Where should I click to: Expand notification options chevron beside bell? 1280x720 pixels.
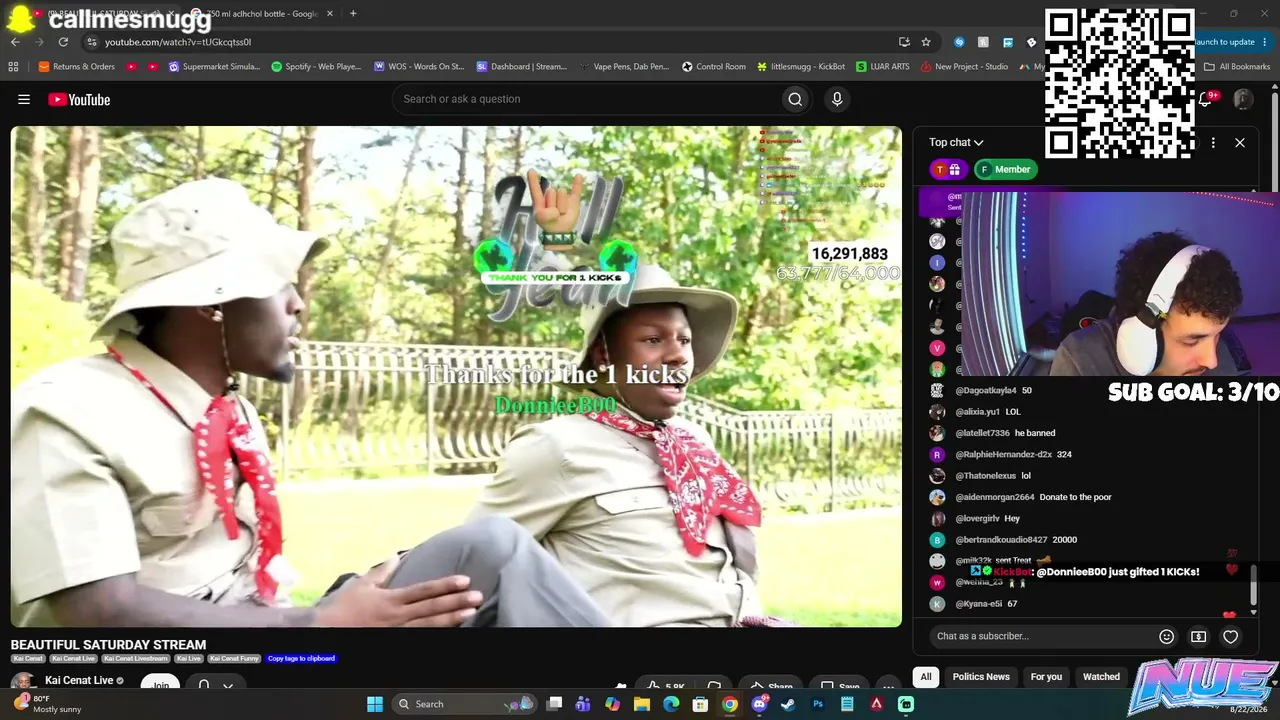click(x=228, y=686)
